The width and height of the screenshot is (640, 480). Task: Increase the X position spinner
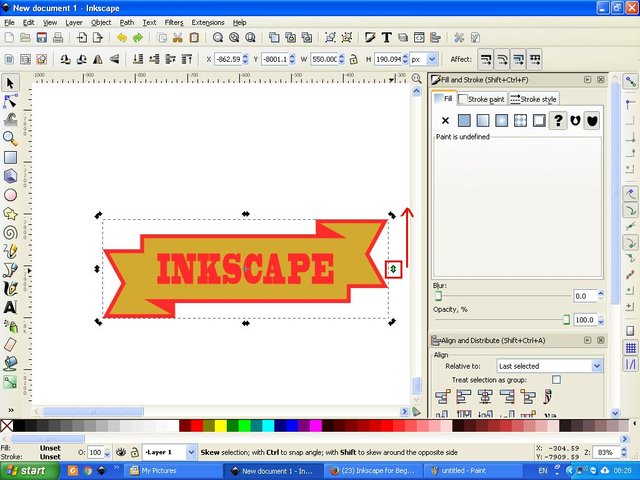point(245,56)
